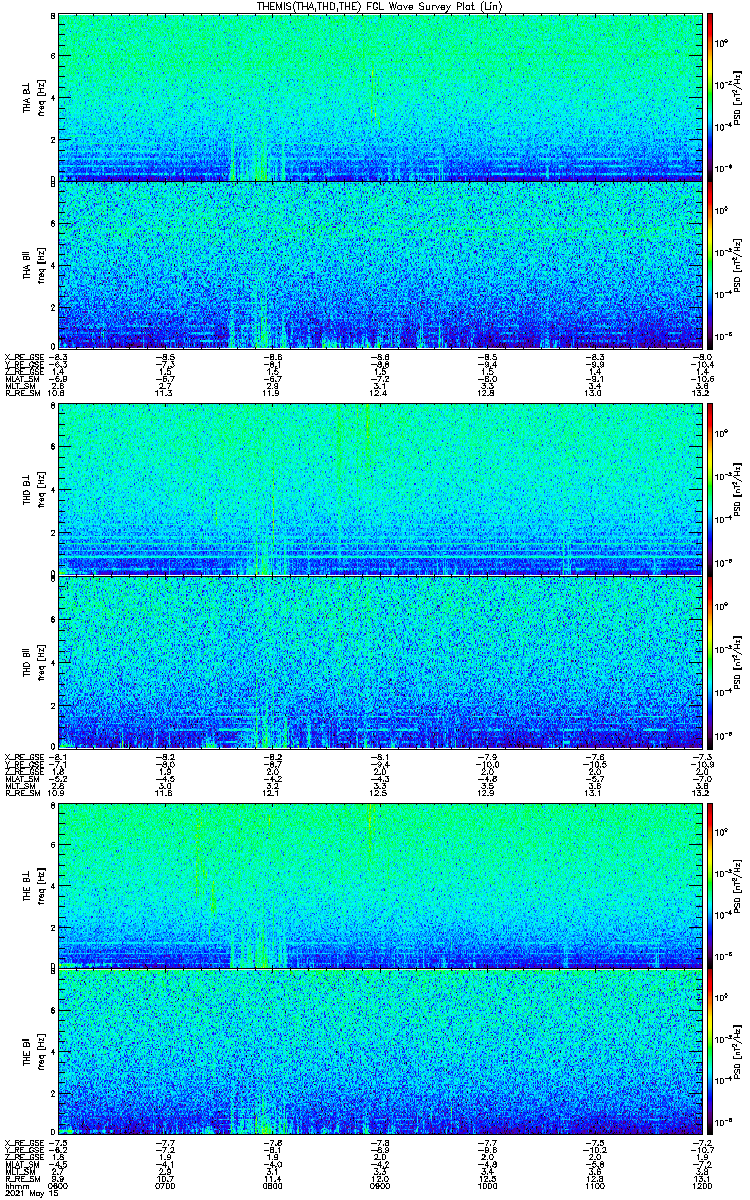Viewport: 750px width, 1200px height.
Task: Click the color bar beside THE B∥ panel
Action: click(x=710, y=1053)
